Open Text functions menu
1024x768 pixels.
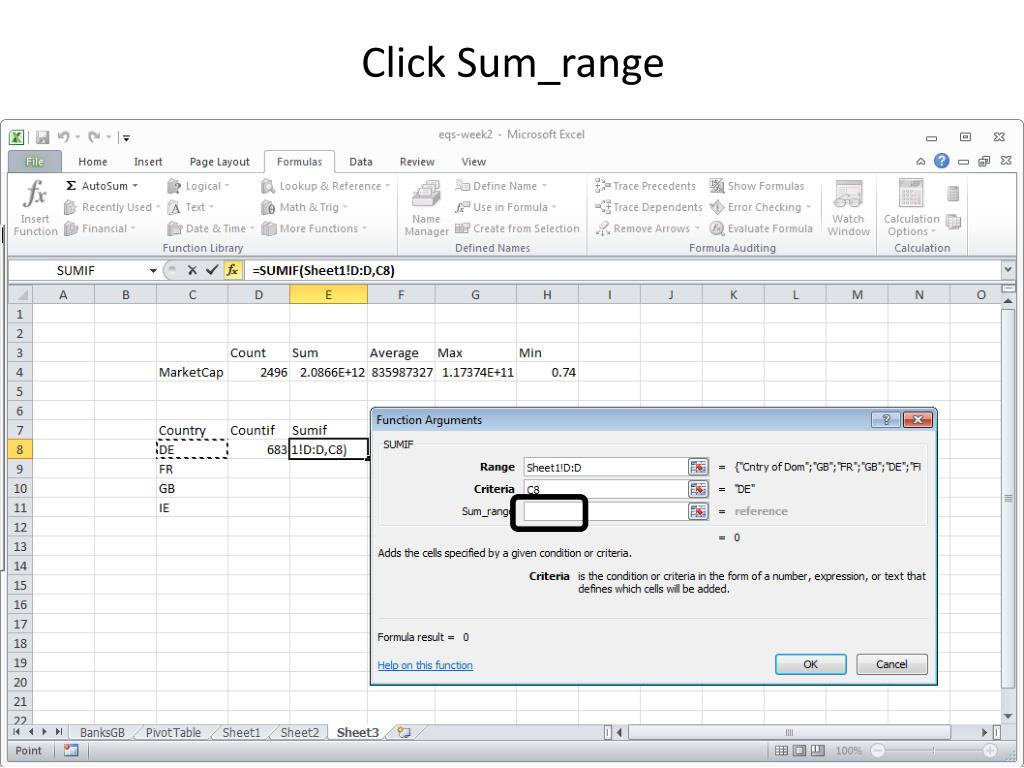coord(191,207)
